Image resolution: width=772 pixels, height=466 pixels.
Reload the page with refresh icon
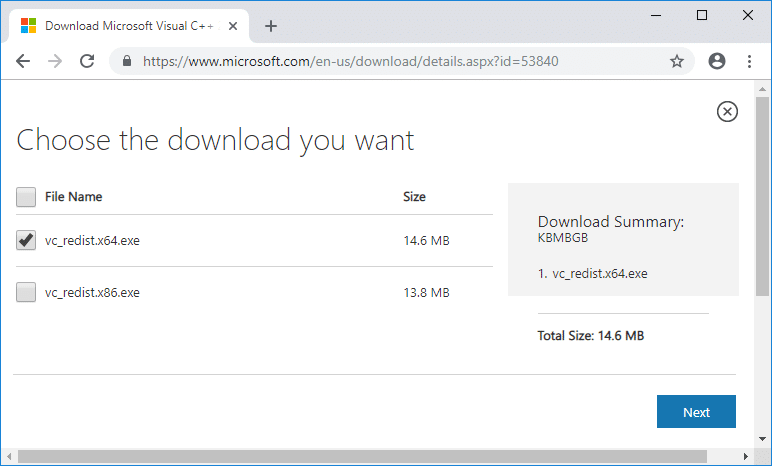(x=87, y=61)
